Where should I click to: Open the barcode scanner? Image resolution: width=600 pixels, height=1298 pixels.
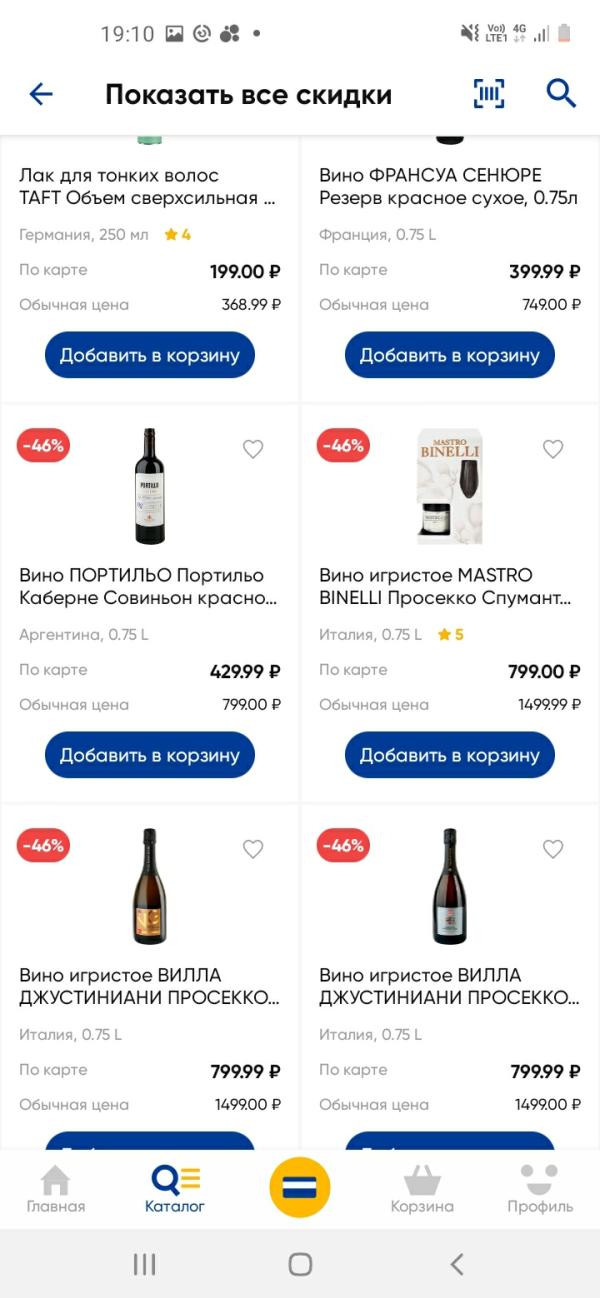(489, 94)
